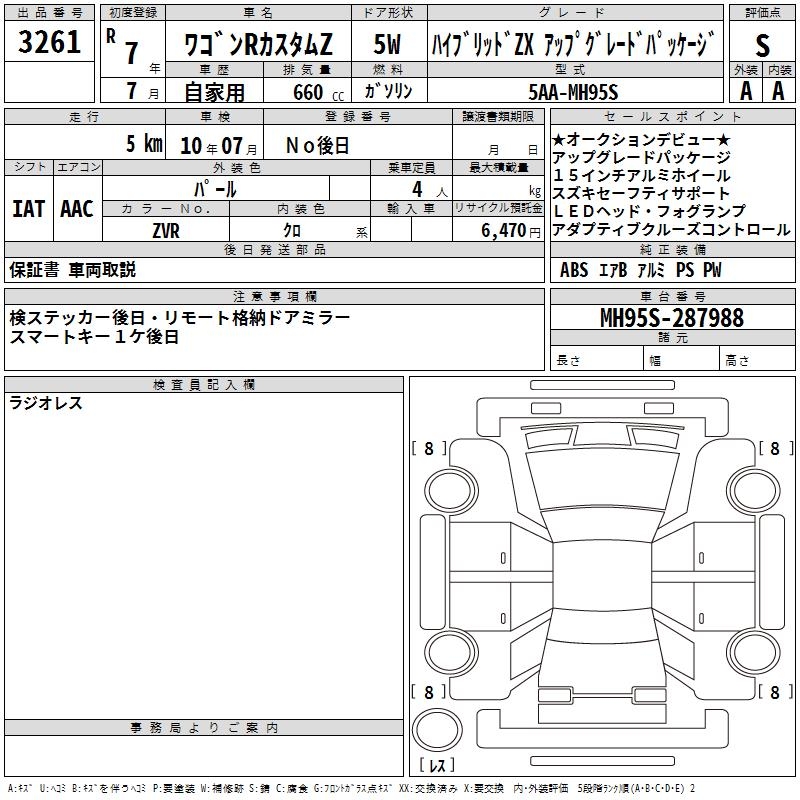Screen dimensions: 800x800
Task: Select the shift type IAT
Action: (29, 209)
